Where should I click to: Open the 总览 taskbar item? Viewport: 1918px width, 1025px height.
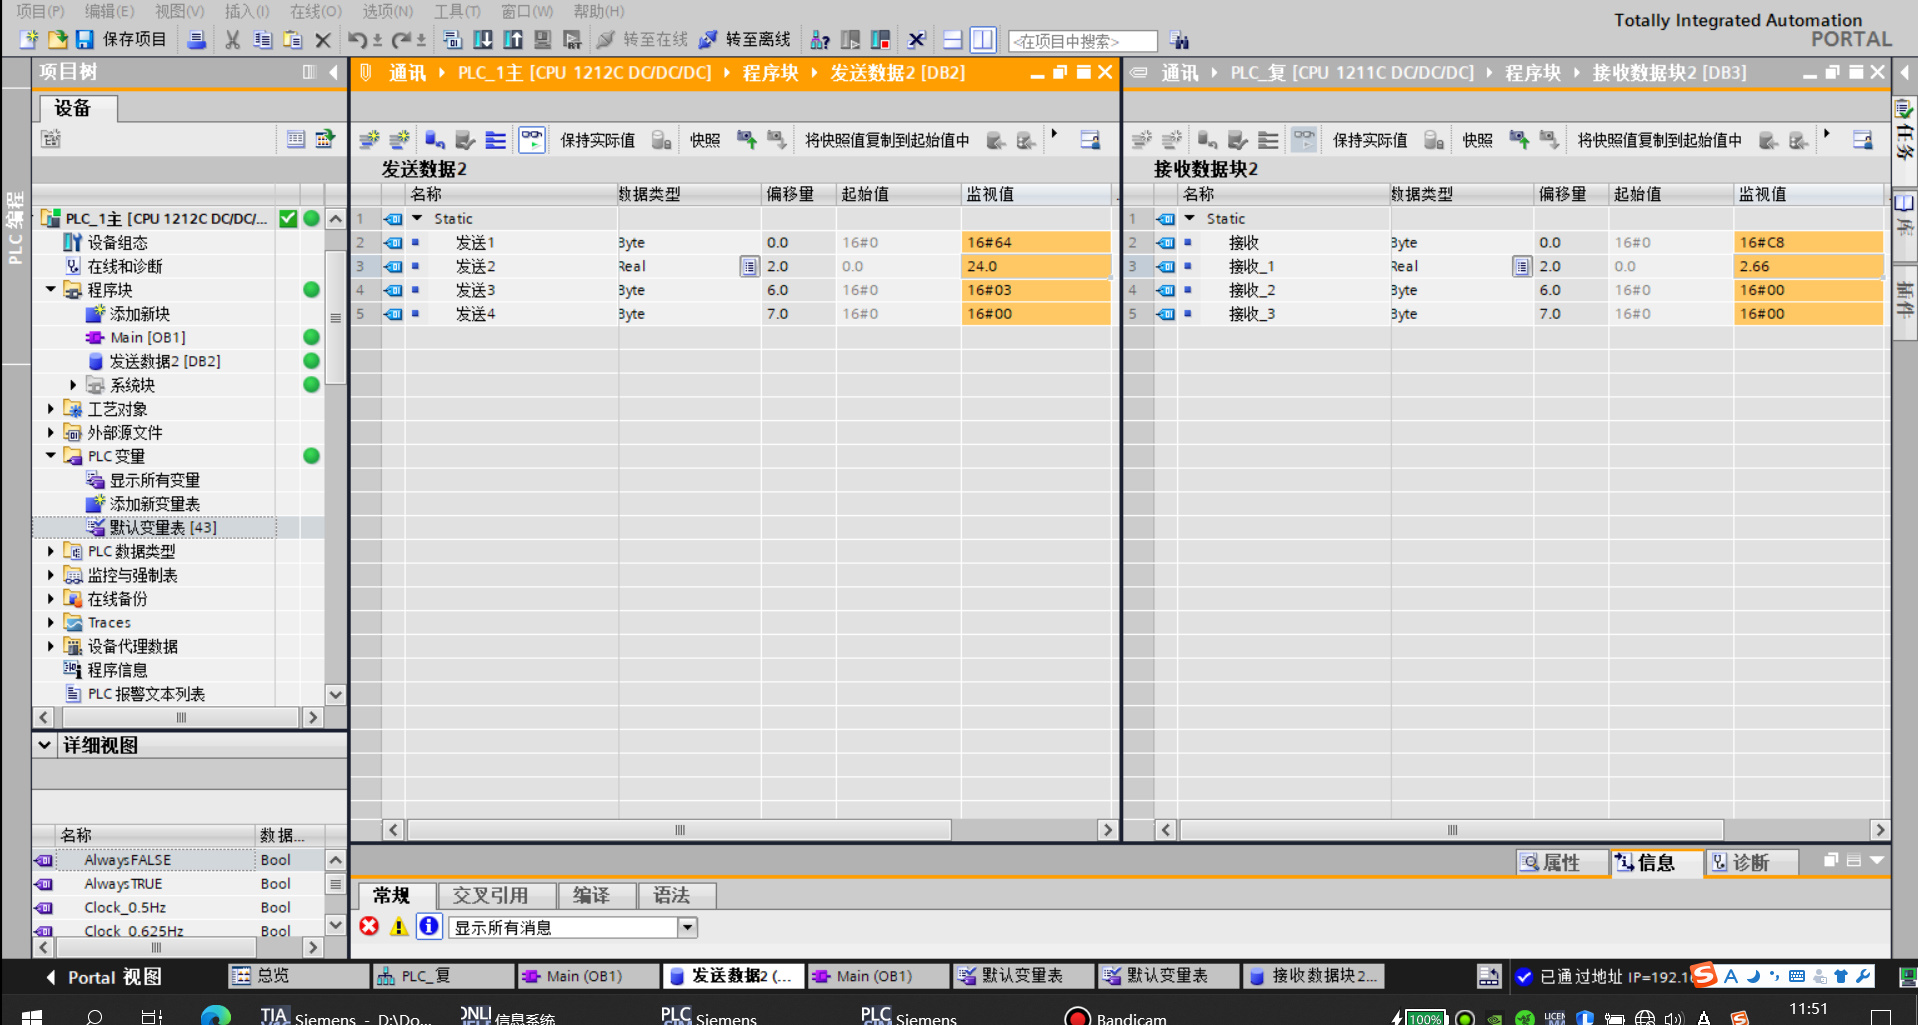297,976
